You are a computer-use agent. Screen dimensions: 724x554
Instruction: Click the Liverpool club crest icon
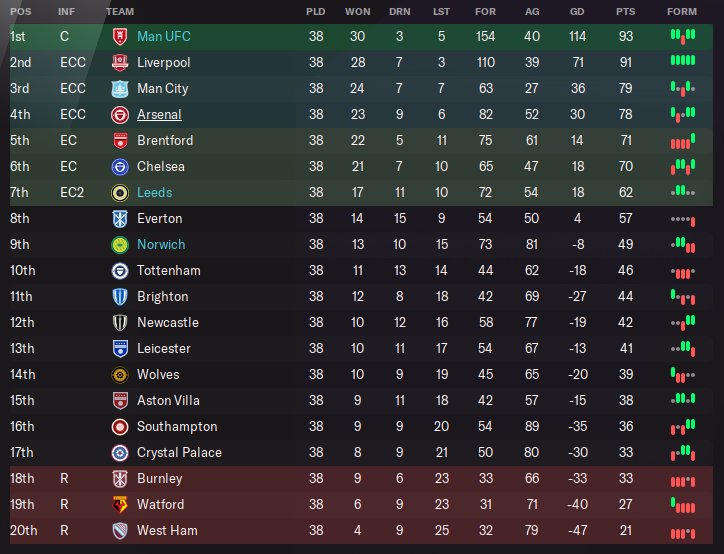(x=119, y=62)
